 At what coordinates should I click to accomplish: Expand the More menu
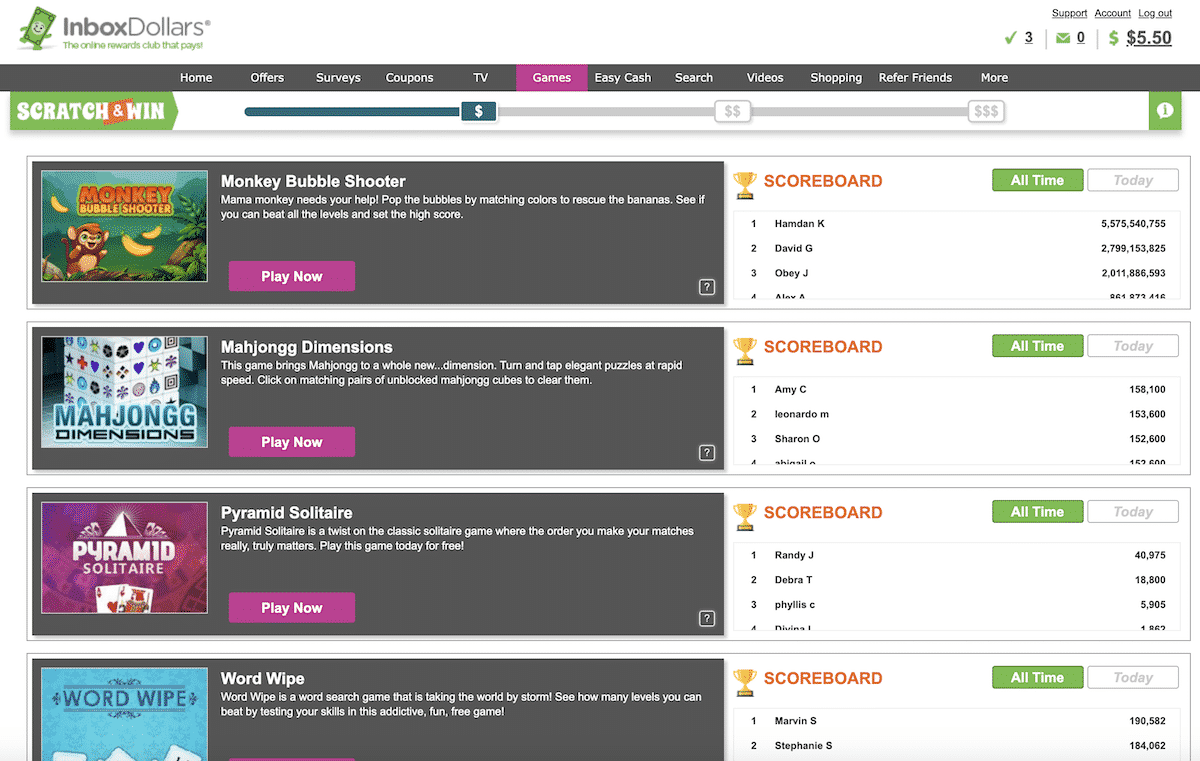click(x=994, y=77)
